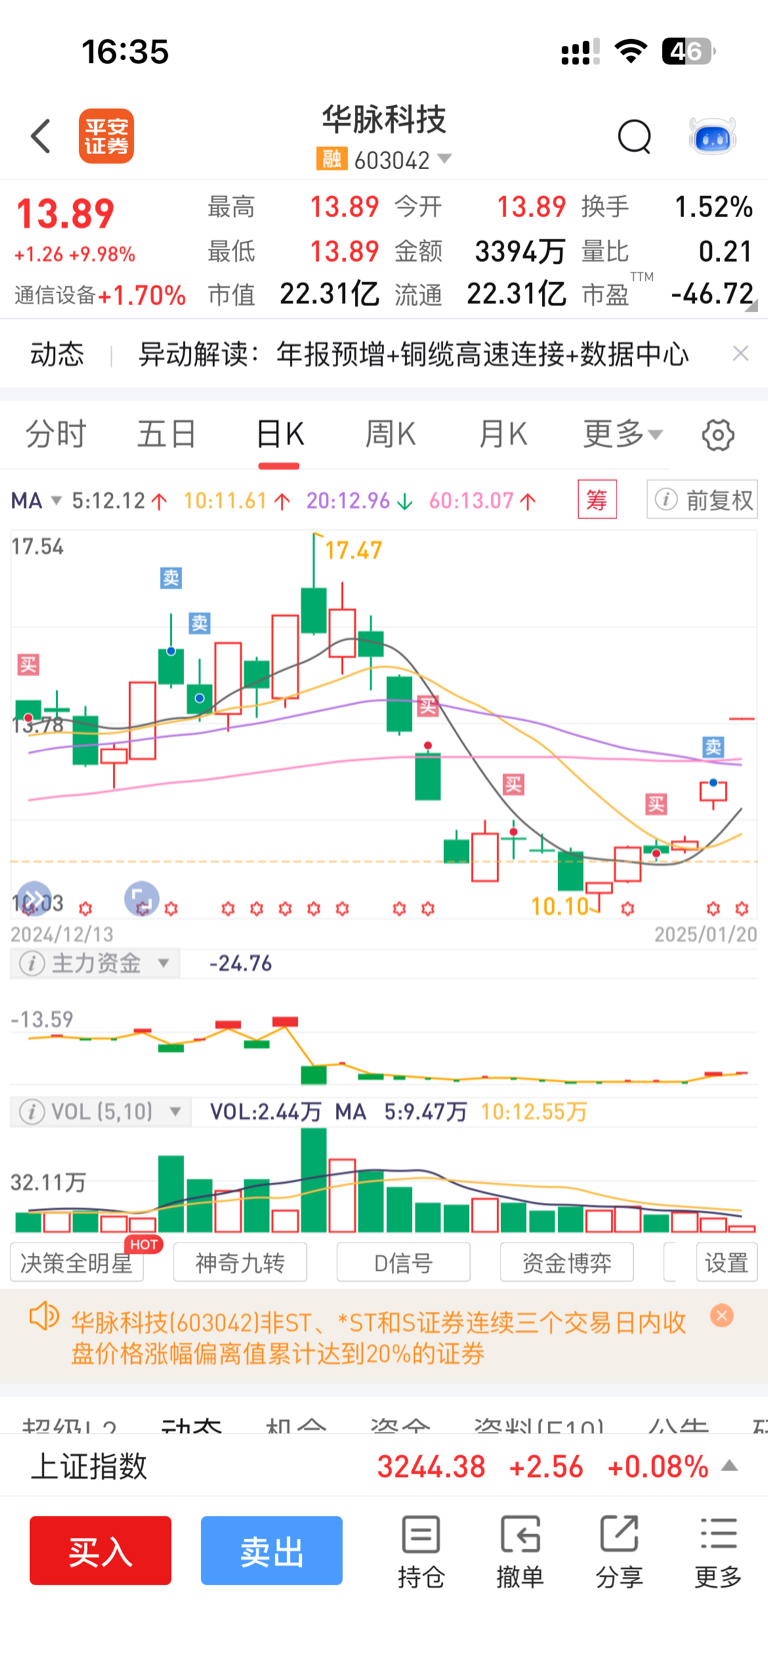Tap the 2025/01/20 chart end date
Viewport: 768px width, 1663px height.
coord(706,934)
